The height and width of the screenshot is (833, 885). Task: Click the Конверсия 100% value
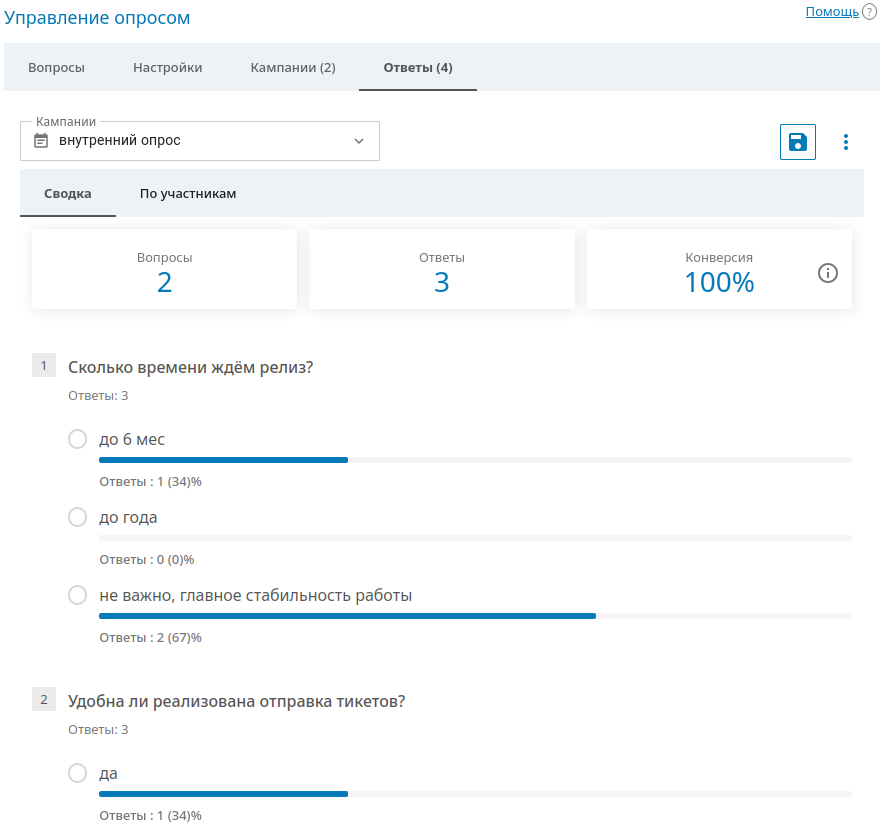[x=719, y=282]
